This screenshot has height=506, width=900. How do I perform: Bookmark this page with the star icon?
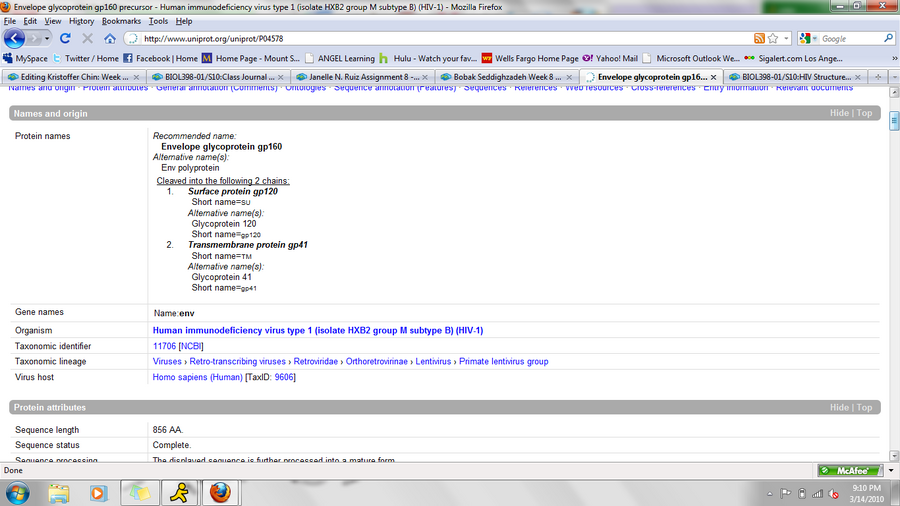pos(773,38)
